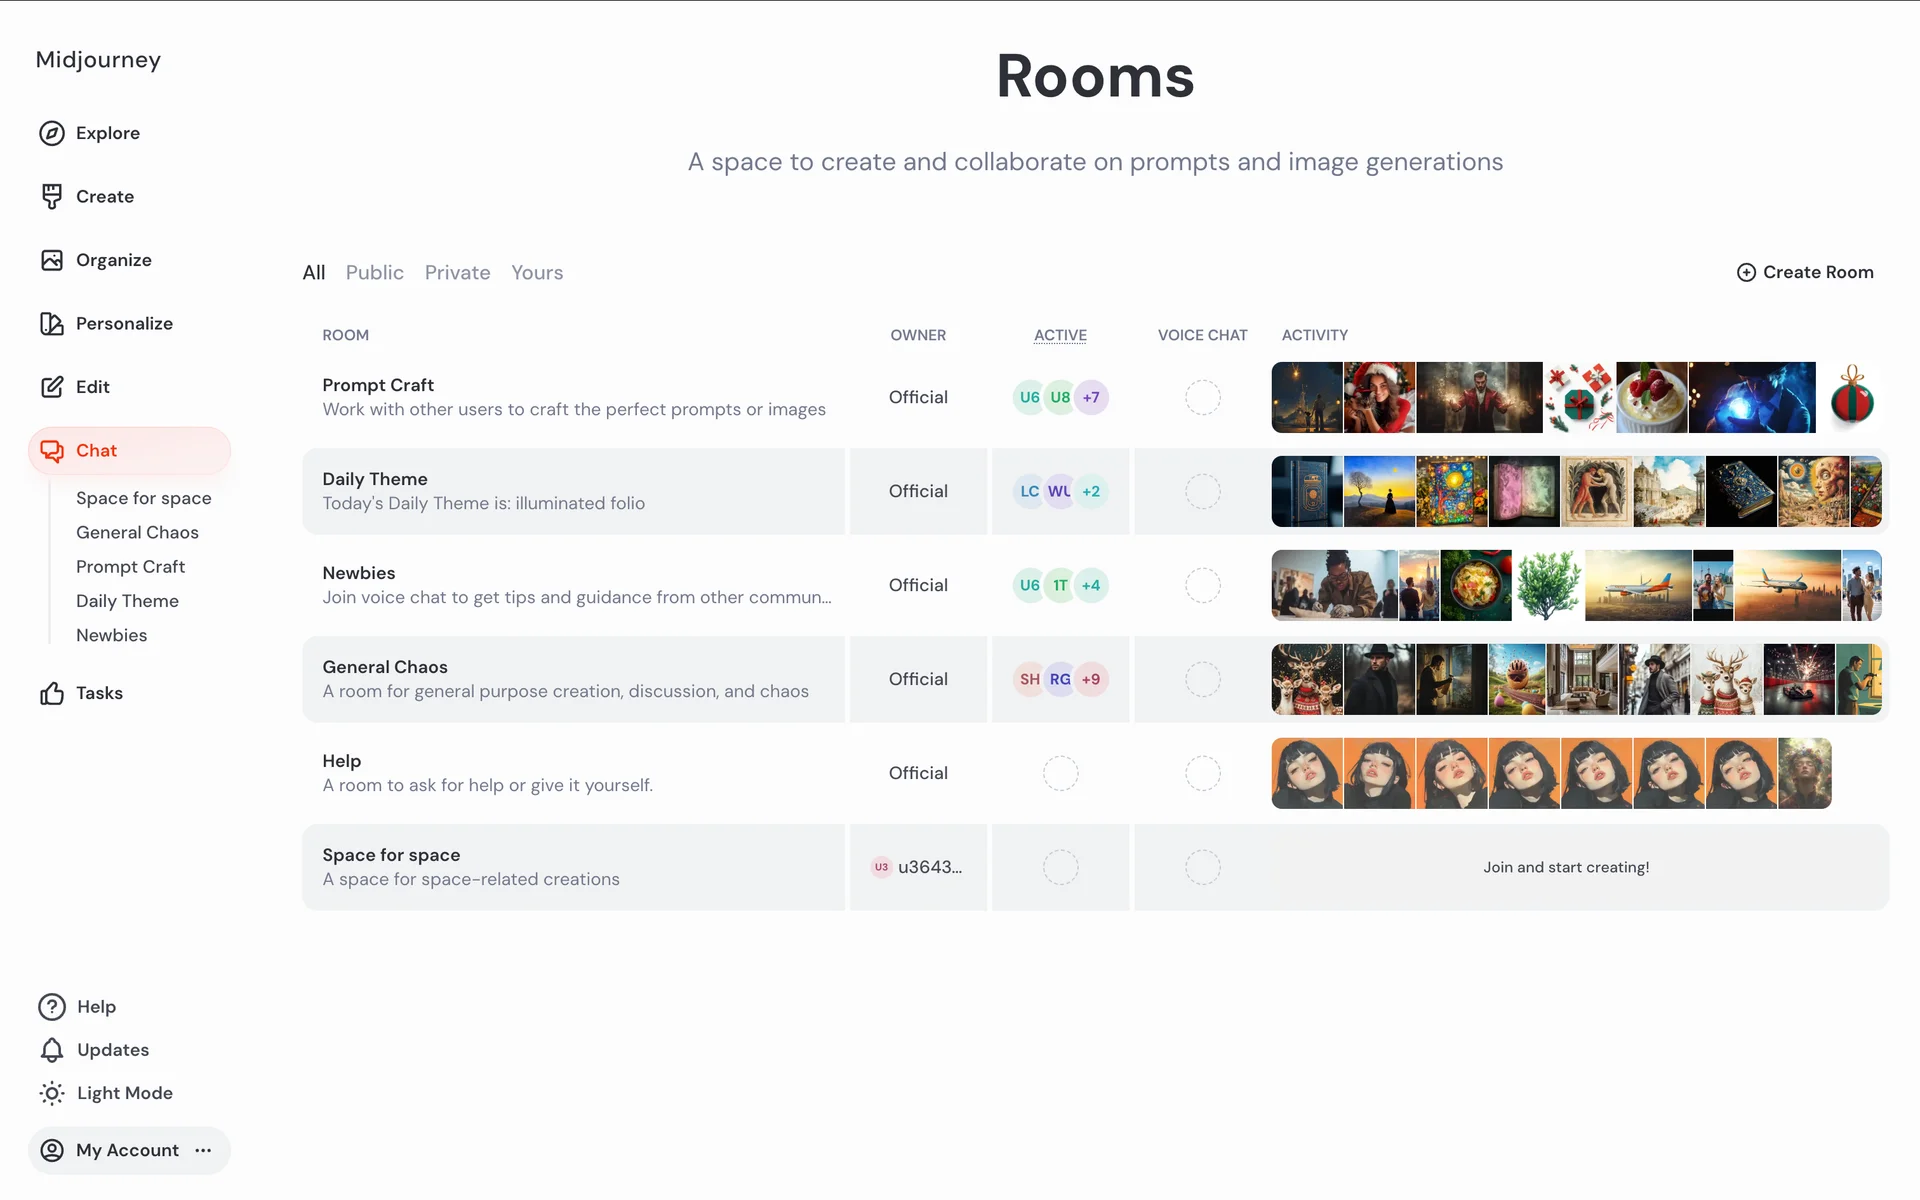Image resolution: width=1920 pixels, height=1200 pixels.
Task: Open General Chaos link in sidebar
Action: click(x=137, y=533)
